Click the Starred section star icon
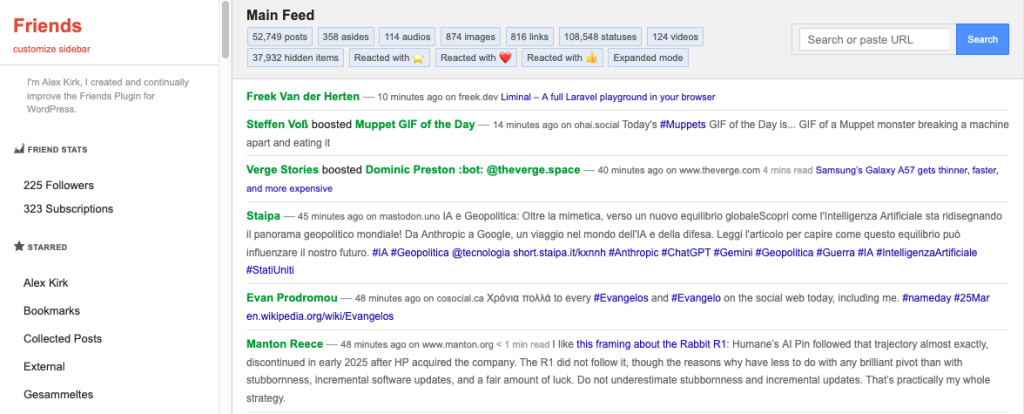 [18, 245]
